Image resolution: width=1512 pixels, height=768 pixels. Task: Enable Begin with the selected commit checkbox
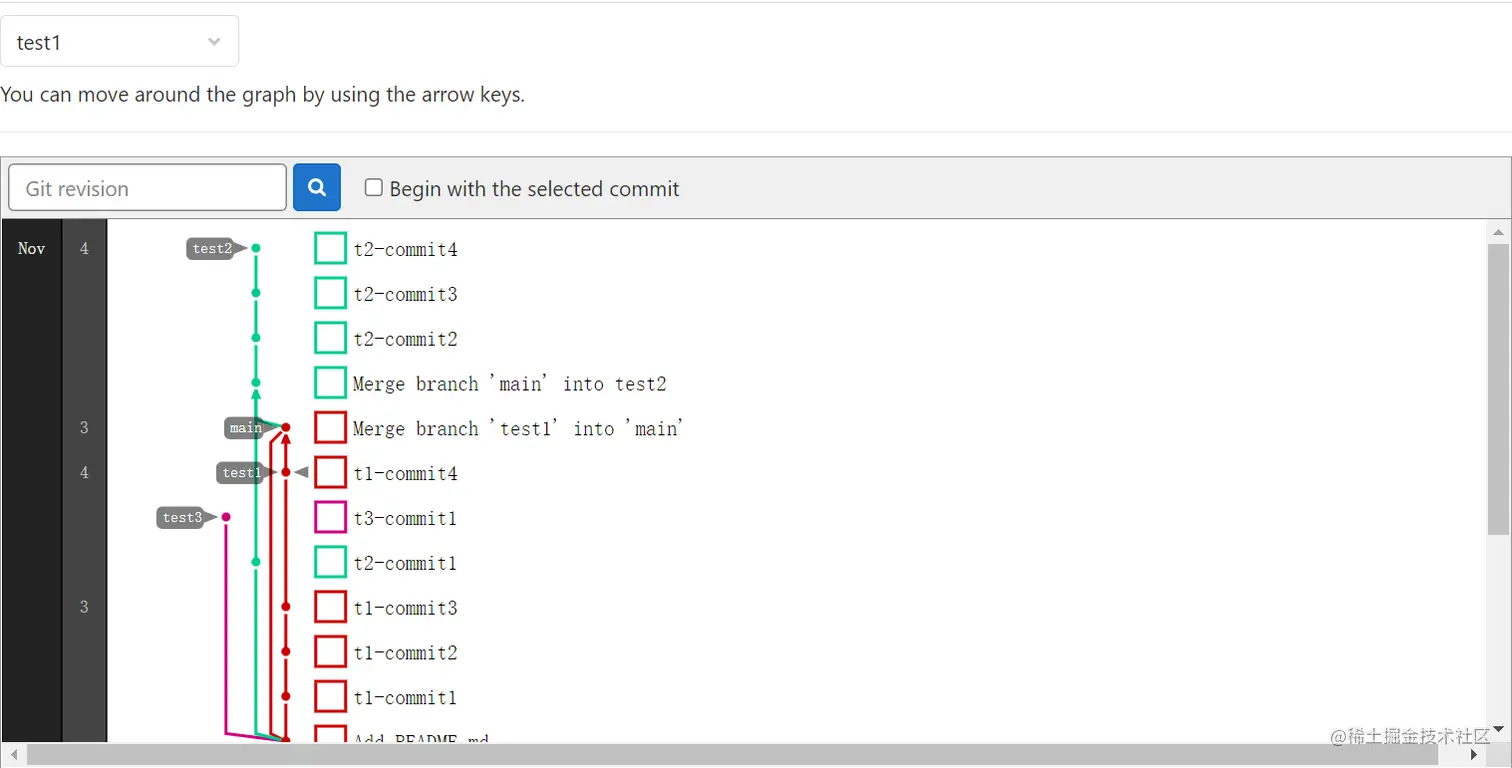(374, 187)
